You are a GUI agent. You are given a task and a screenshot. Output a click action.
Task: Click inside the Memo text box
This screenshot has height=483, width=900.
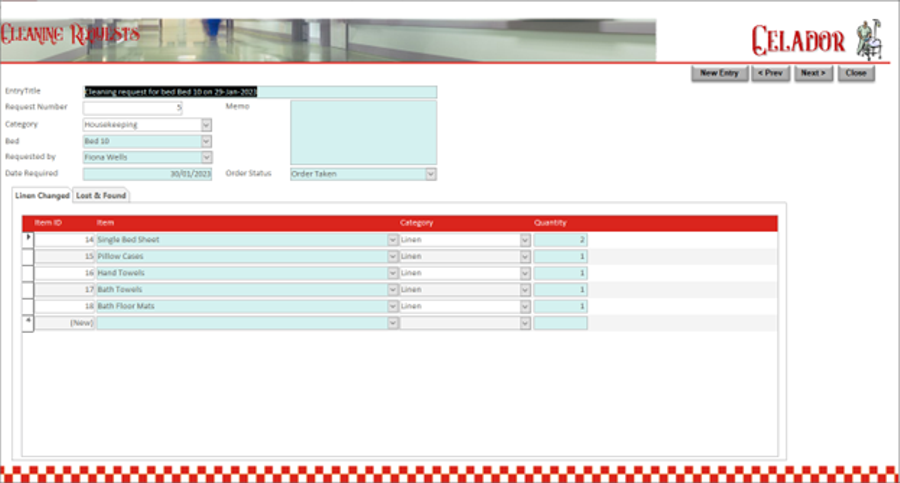(363, 132)
